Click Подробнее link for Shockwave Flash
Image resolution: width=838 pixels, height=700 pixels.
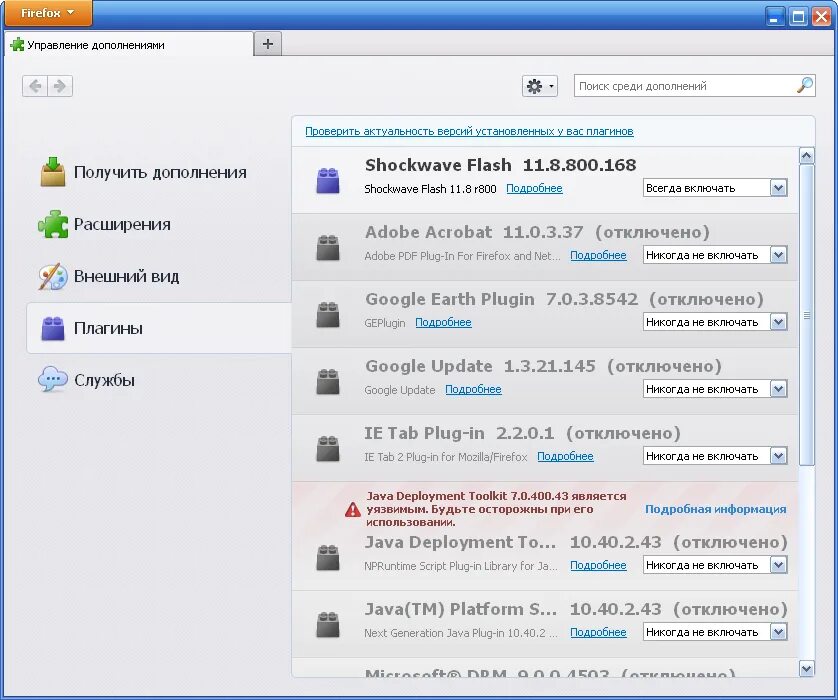click(534, 189)
